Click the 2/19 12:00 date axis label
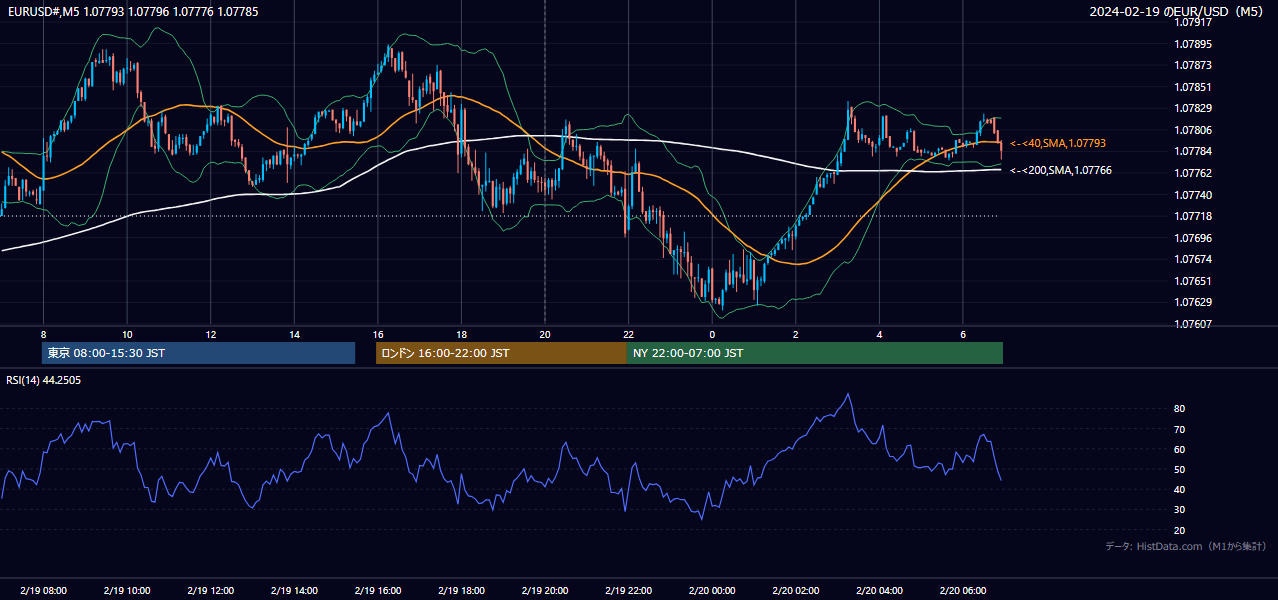 211,590
